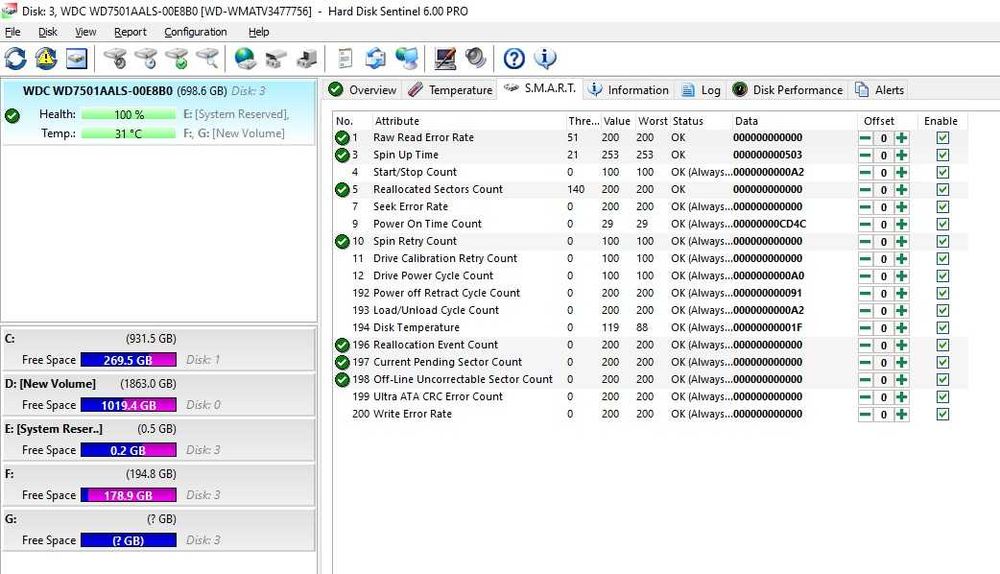
Task: Select the F: (194.8 GB) partition entry
Action: click(158, 484)
